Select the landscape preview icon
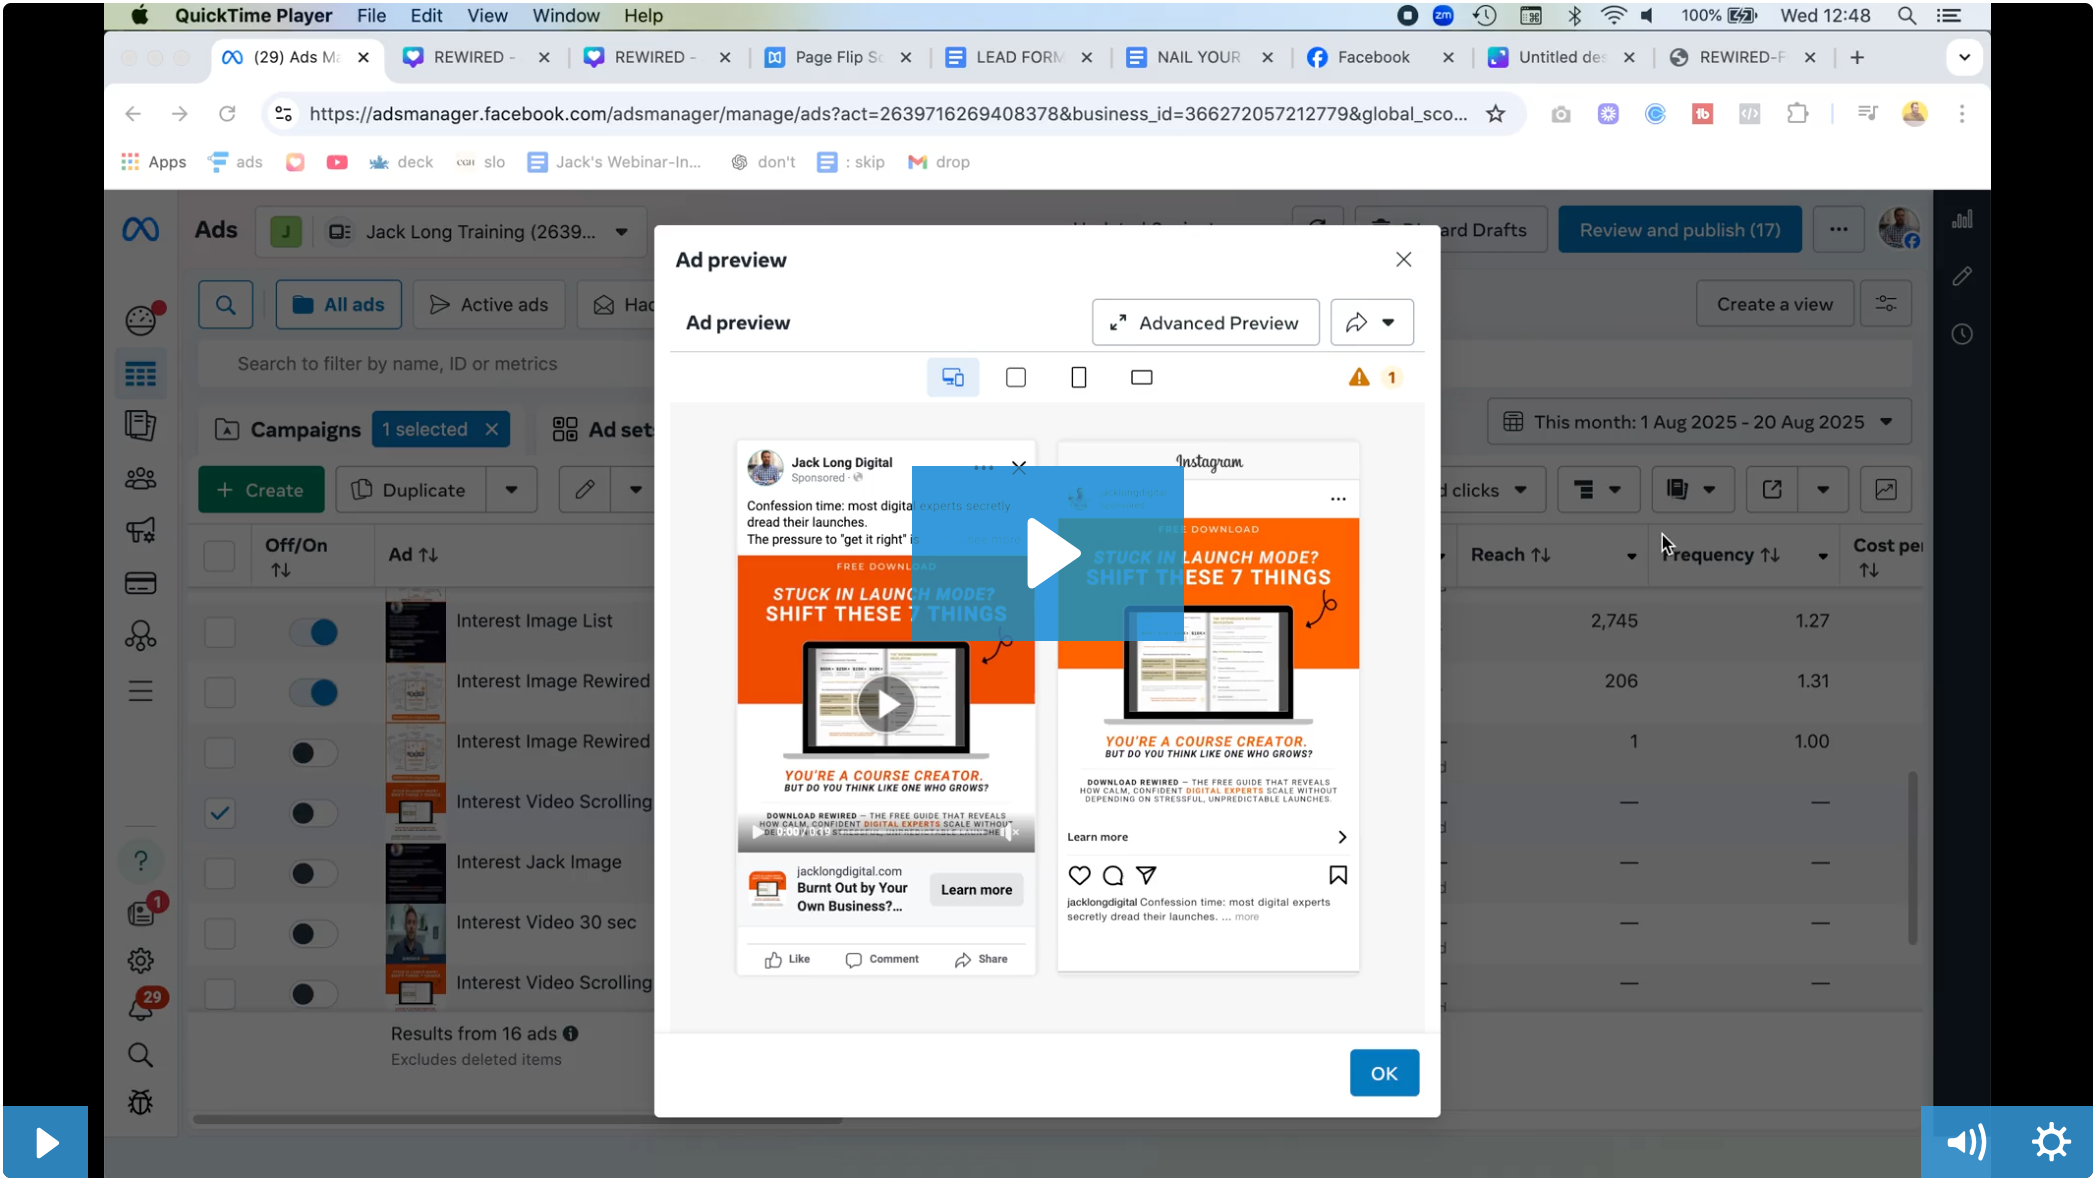 click(1141, 377)
